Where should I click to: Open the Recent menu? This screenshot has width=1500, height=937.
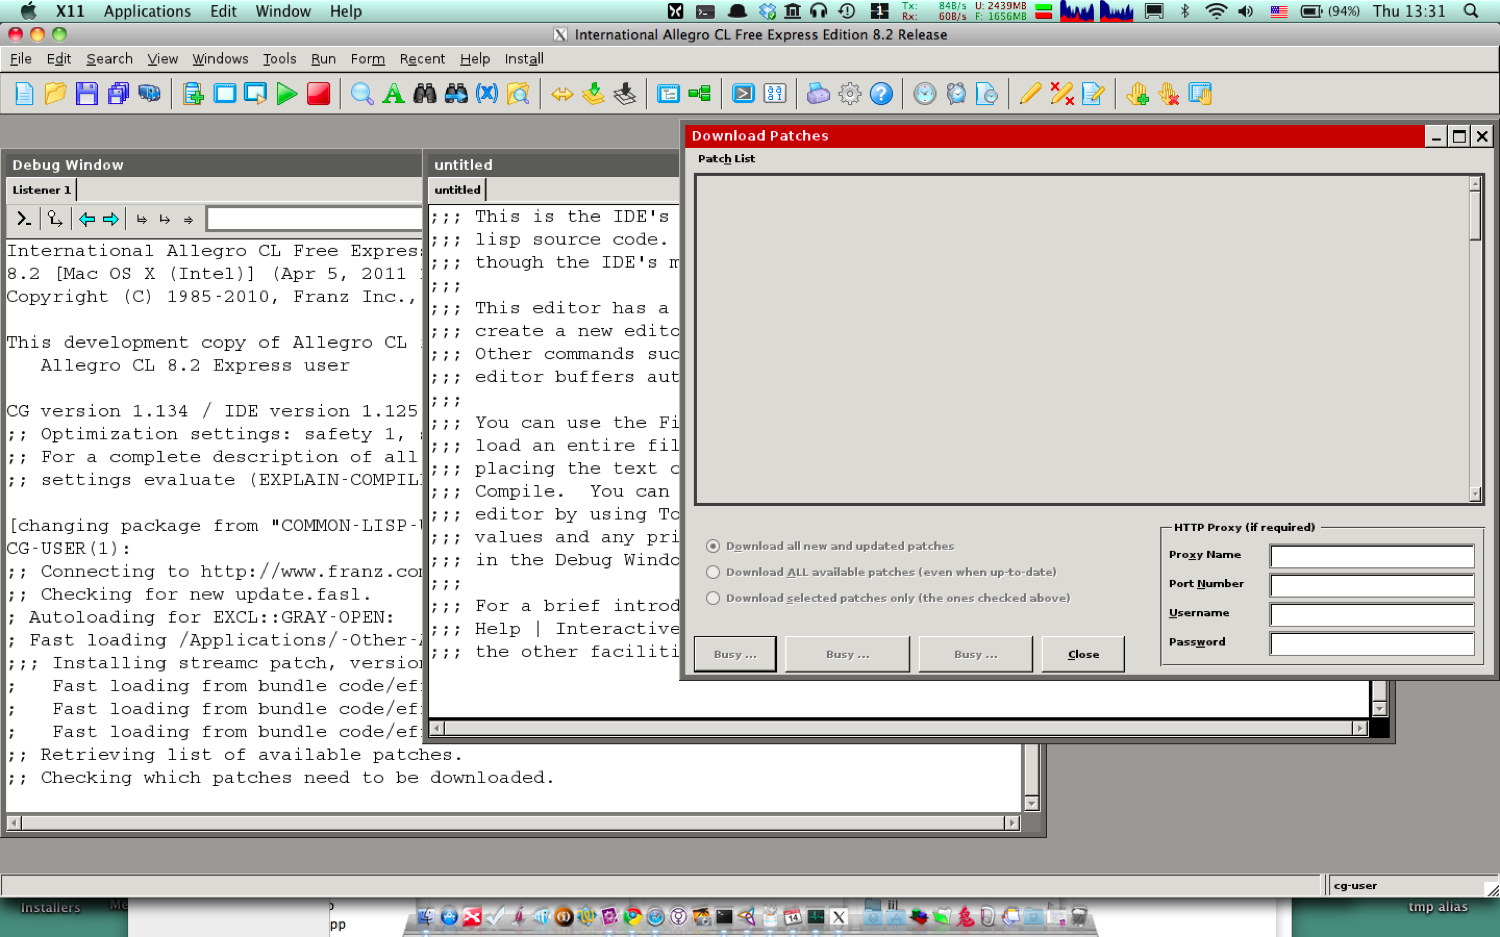tap(422, 59)
